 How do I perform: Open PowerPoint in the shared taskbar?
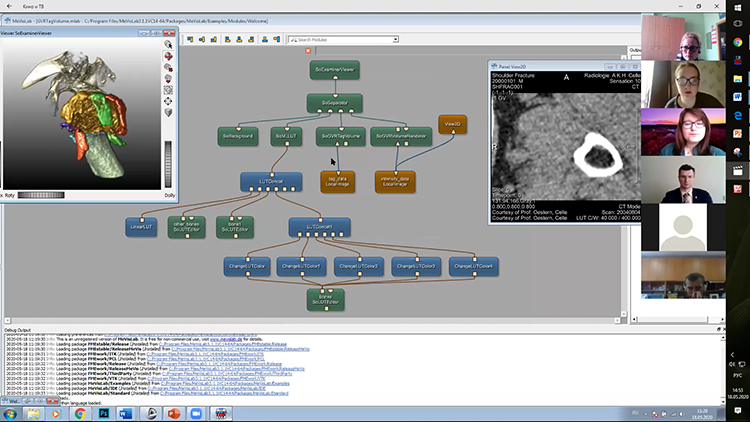click(174, 414)
